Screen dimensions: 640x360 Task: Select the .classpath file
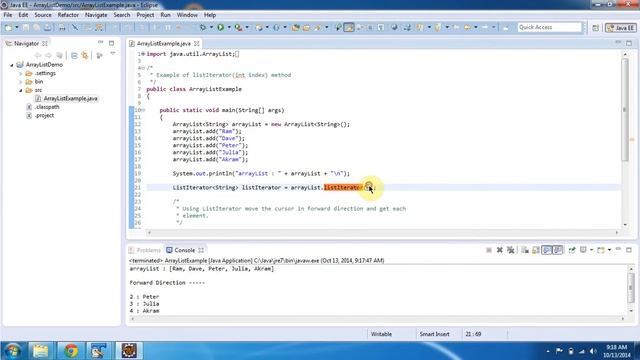pyautogui.click(x=47, y=107)
